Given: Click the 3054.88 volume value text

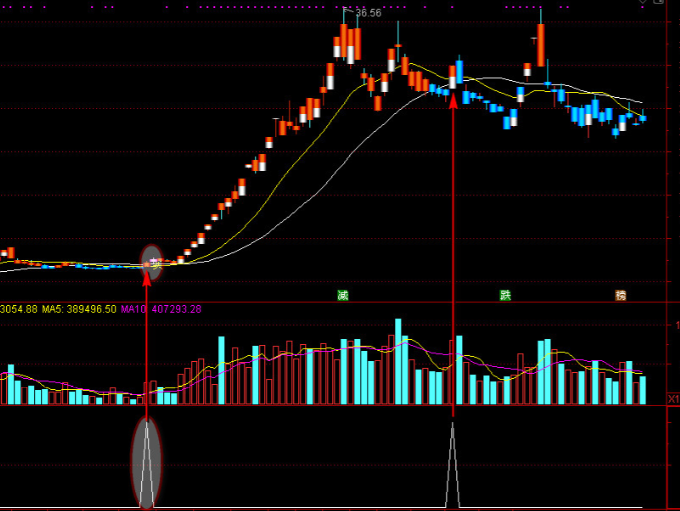Looking at the screenshot, I should (x=19, y=309).
